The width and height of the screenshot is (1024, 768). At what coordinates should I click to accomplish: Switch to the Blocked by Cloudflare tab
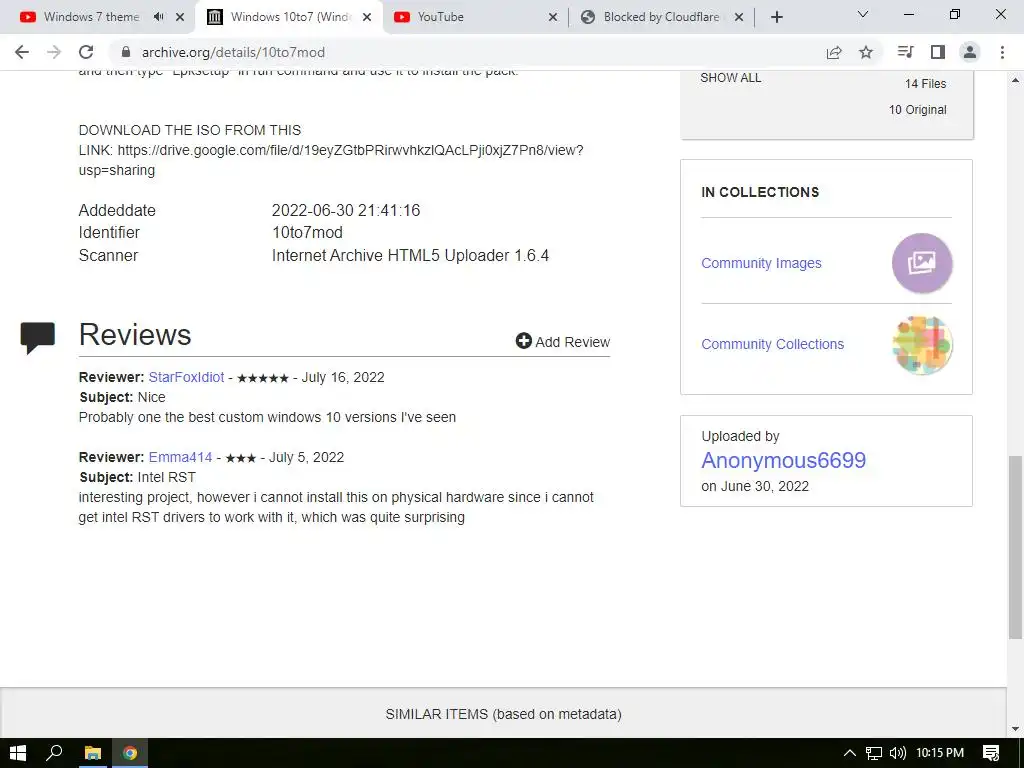tap(661, 17)
